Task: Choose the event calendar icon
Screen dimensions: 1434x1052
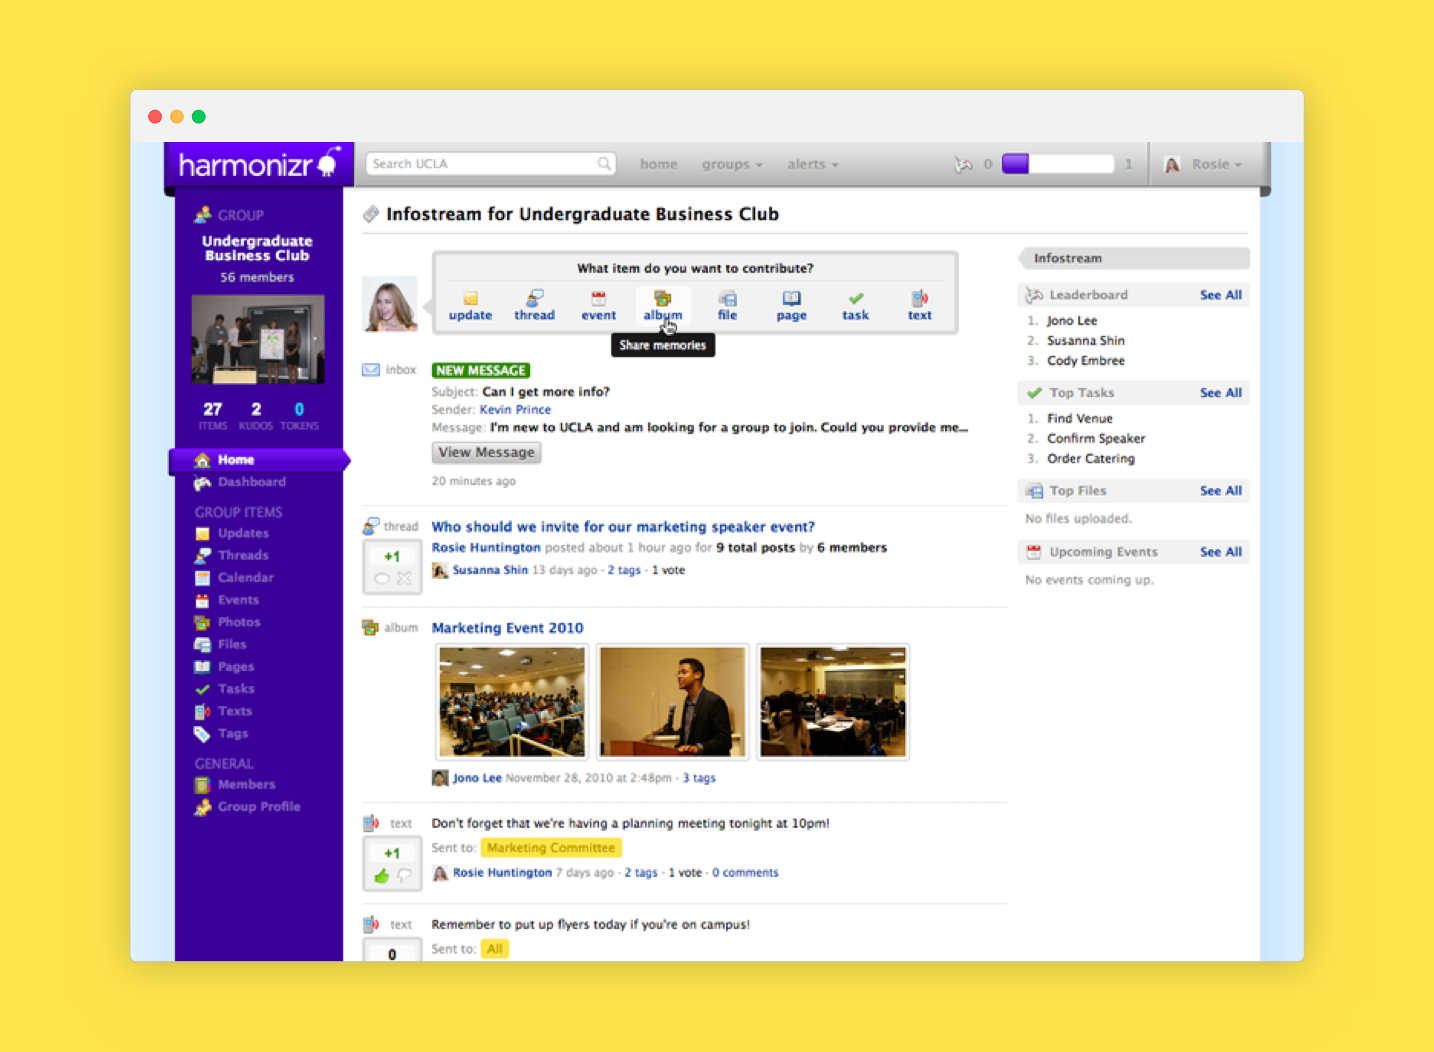Action: pyautogui.click(x=598, y=299)
